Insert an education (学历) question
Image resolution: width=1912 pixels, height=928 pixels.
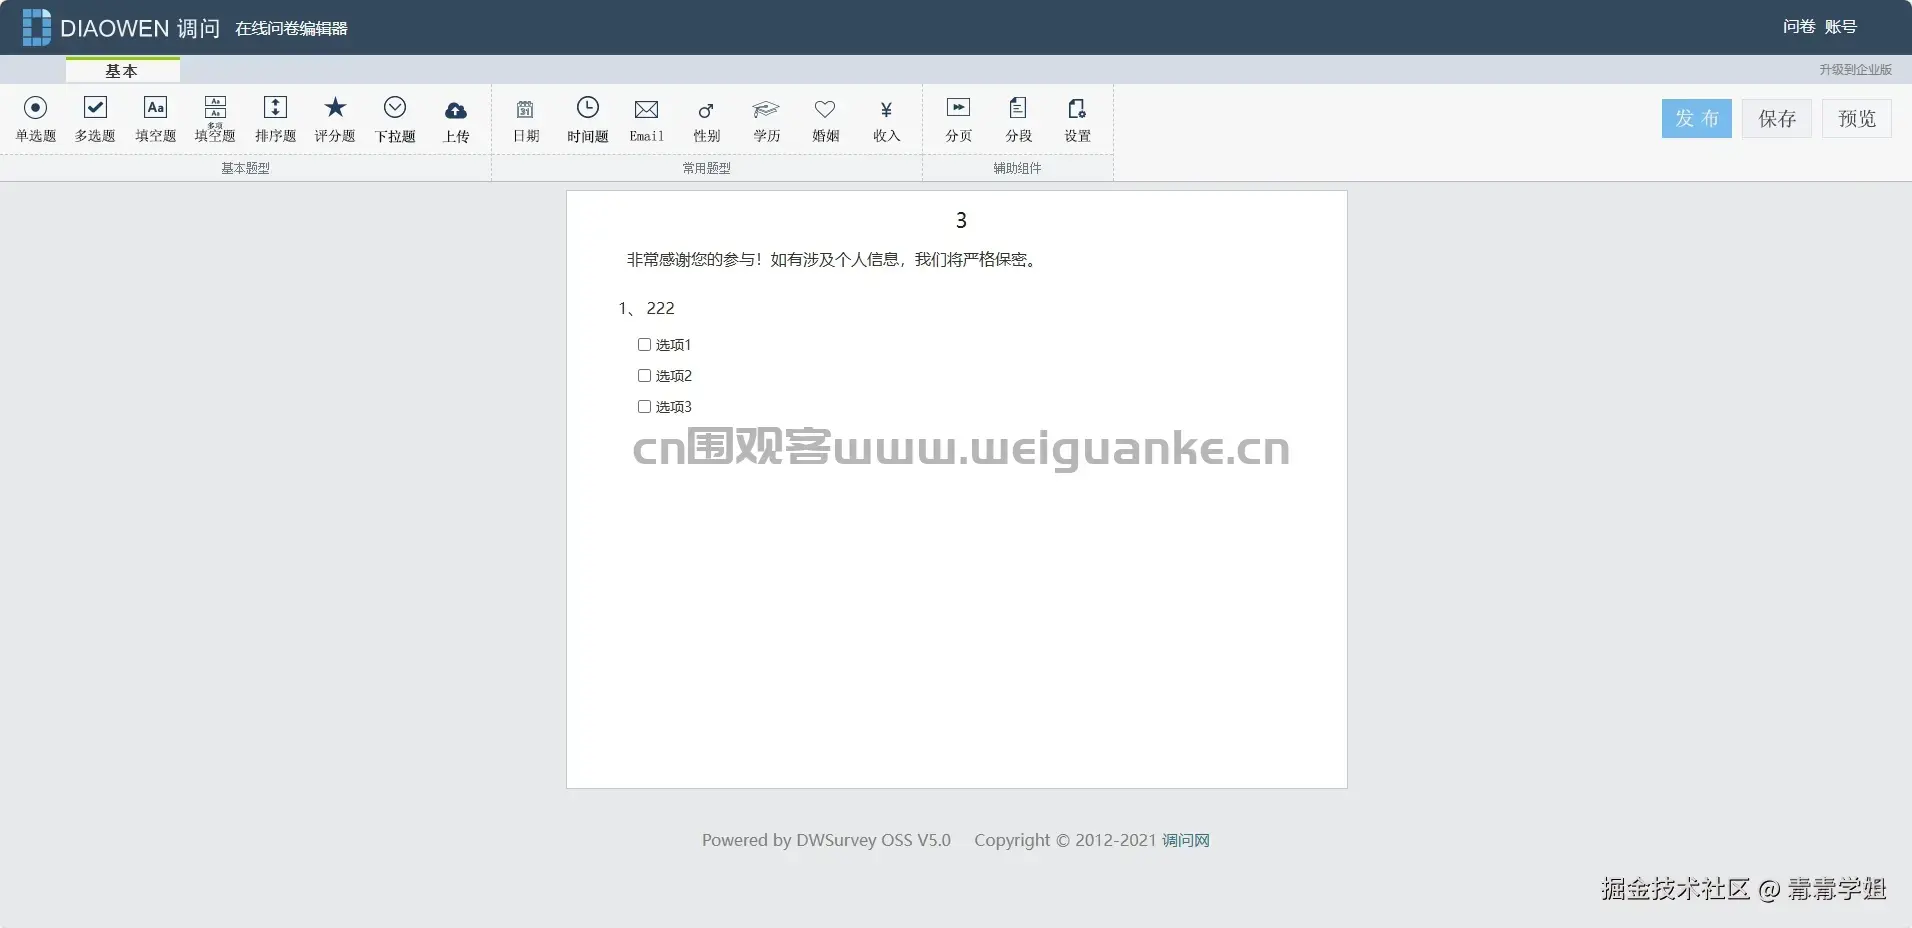coord(766,119)
